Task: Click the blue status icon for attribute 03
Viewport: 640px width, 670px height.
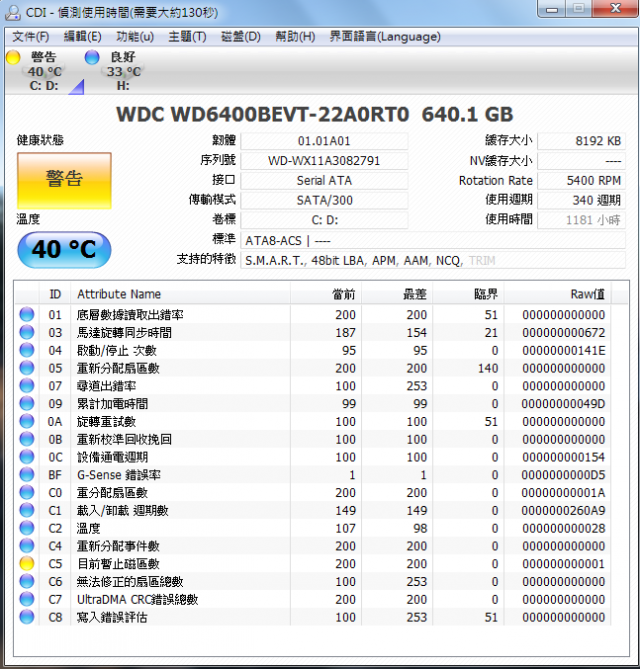Action: [x=27, y=332]
